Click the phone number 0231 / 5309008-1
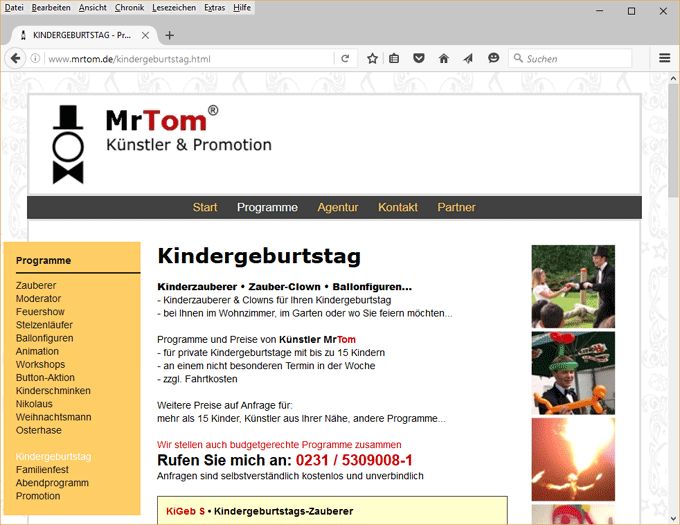The image size is (680, 525). coord(354,460)
